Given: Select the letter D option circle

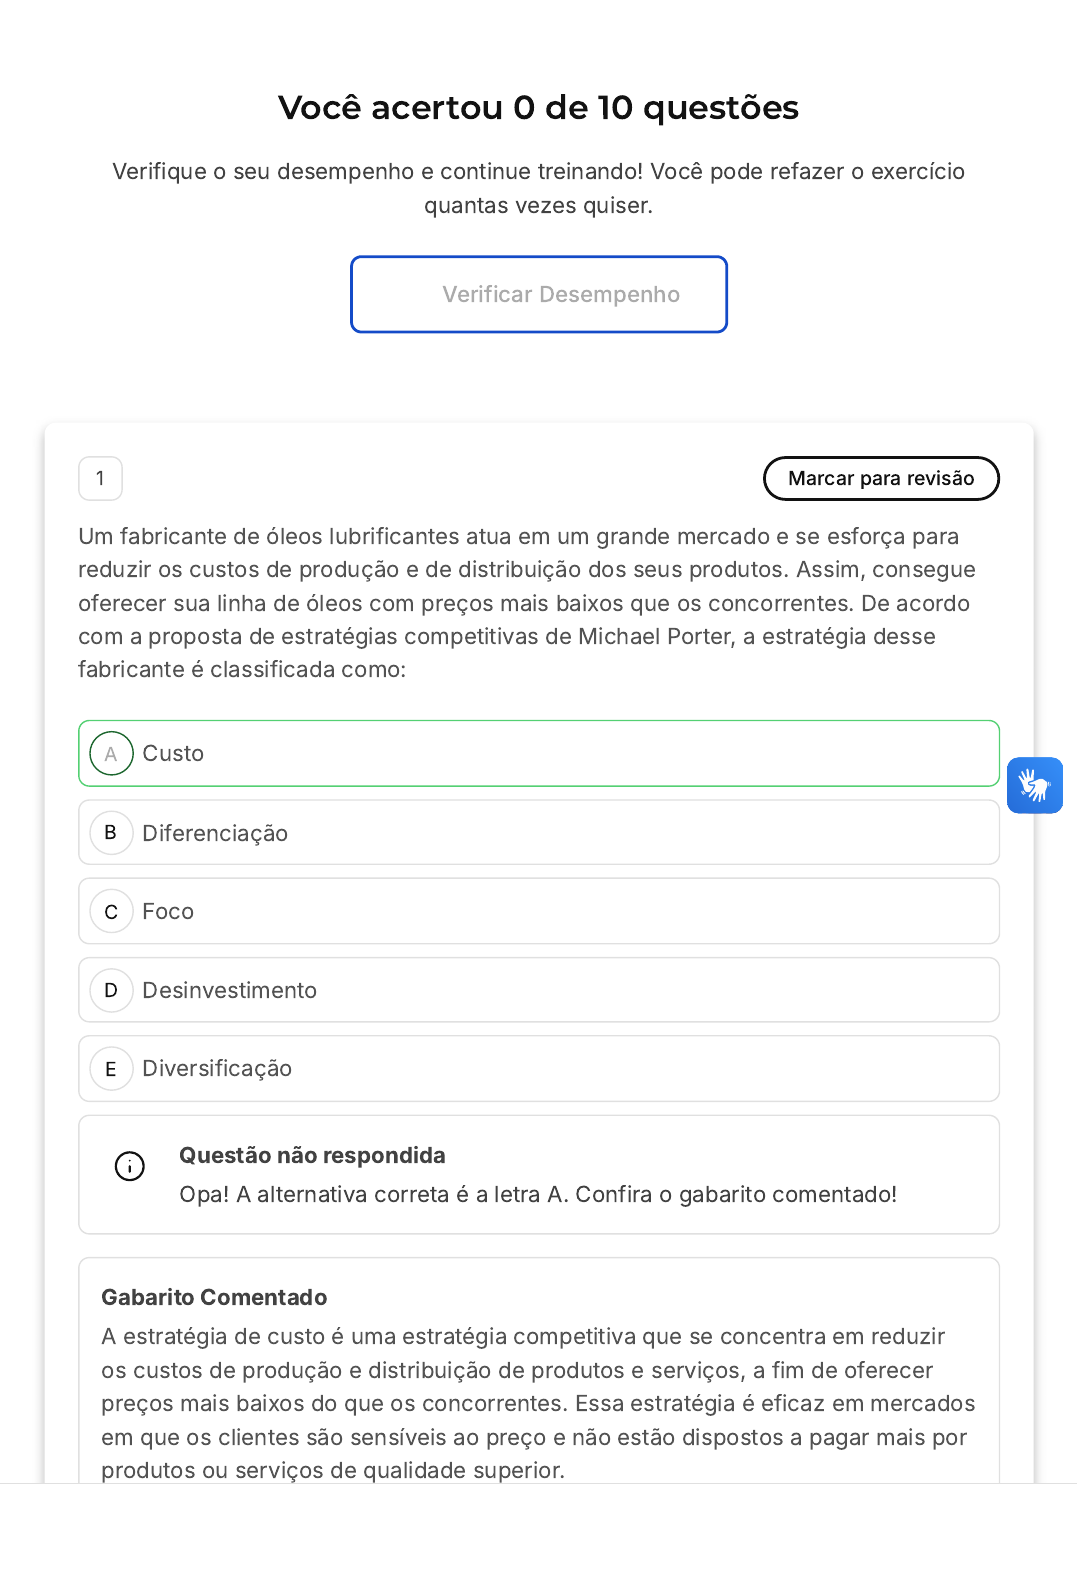Looking at the screenshot, I should tap(111, 990).
